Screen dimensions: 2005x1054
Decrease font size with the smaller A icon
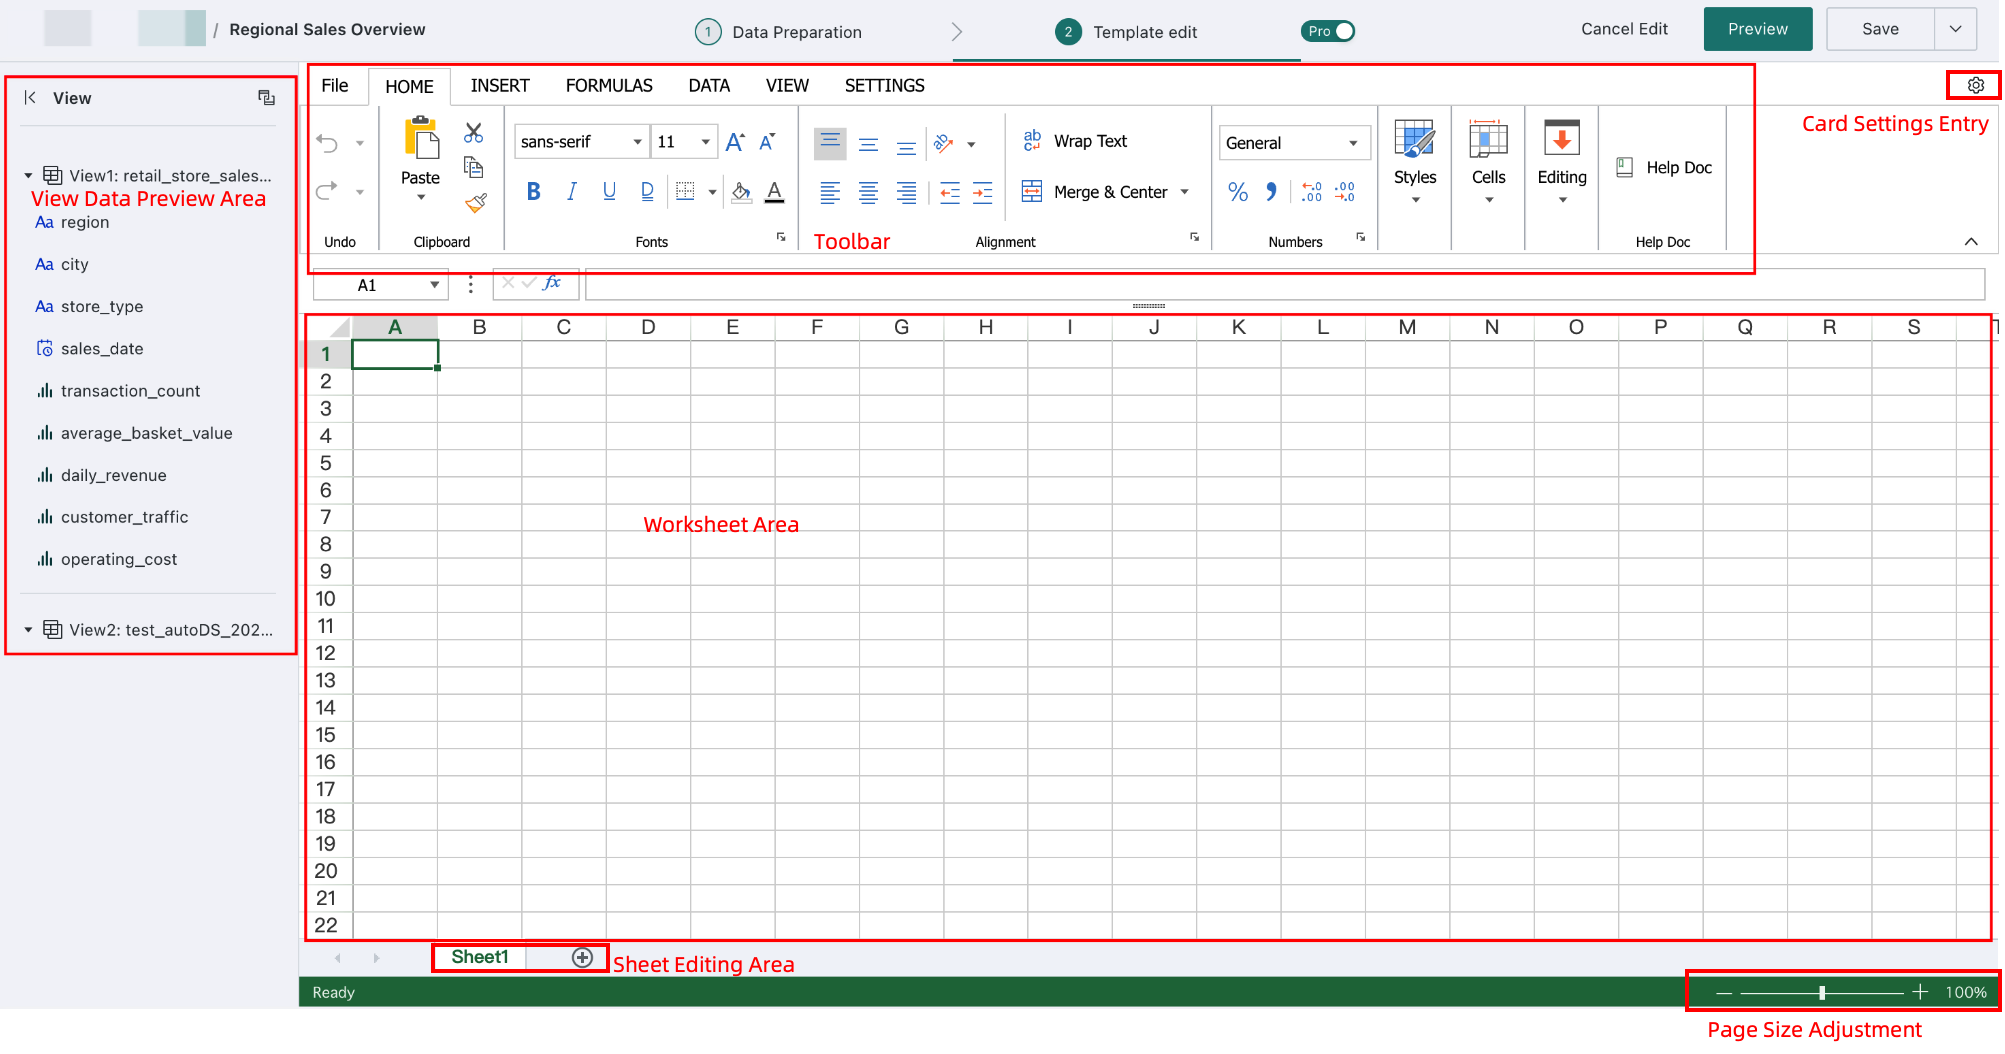(767, 142)
